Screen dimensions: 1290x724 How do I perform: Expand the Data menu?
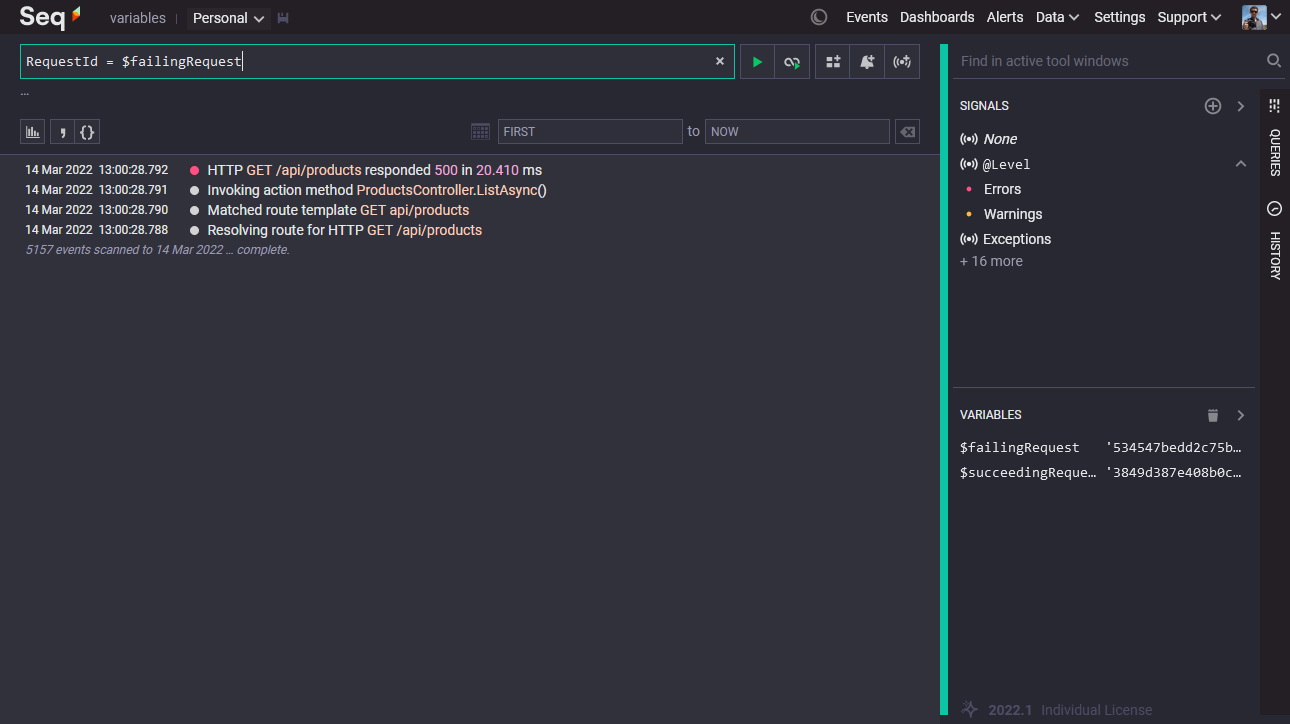point(1057,17)
